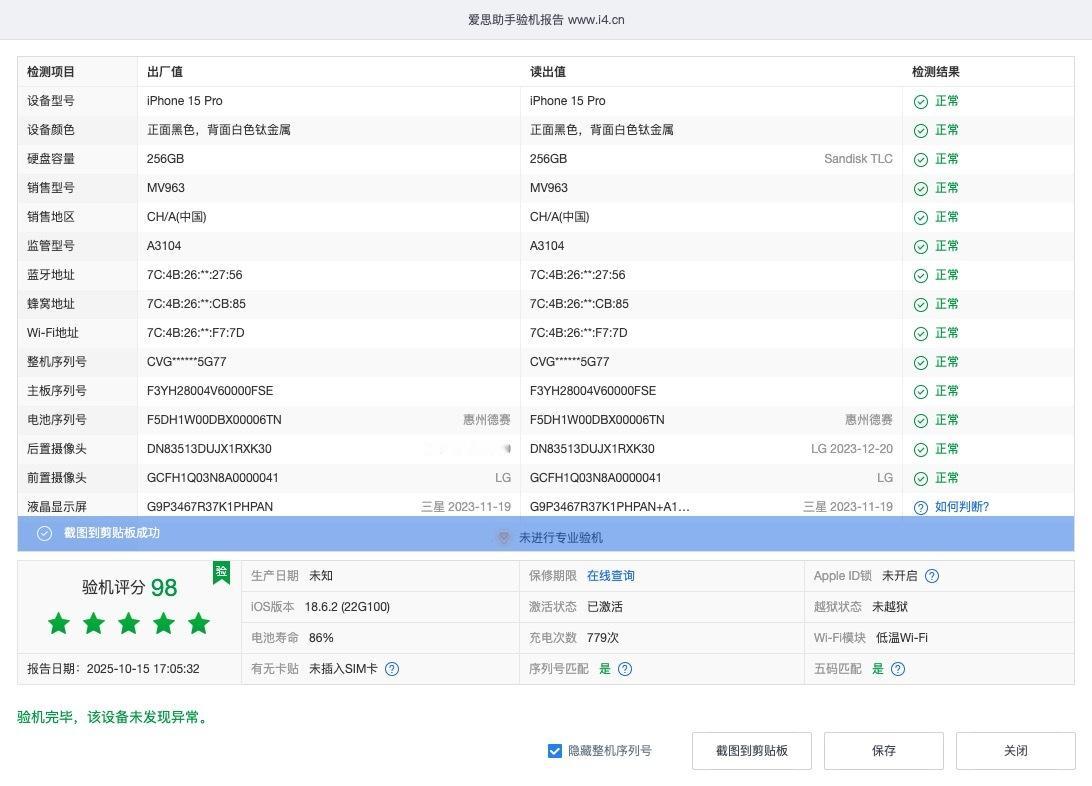Click the question mark icon in 液晶显示屏 row
Image resolution: width=1092 pixels, height=786 pixels.
921,508
